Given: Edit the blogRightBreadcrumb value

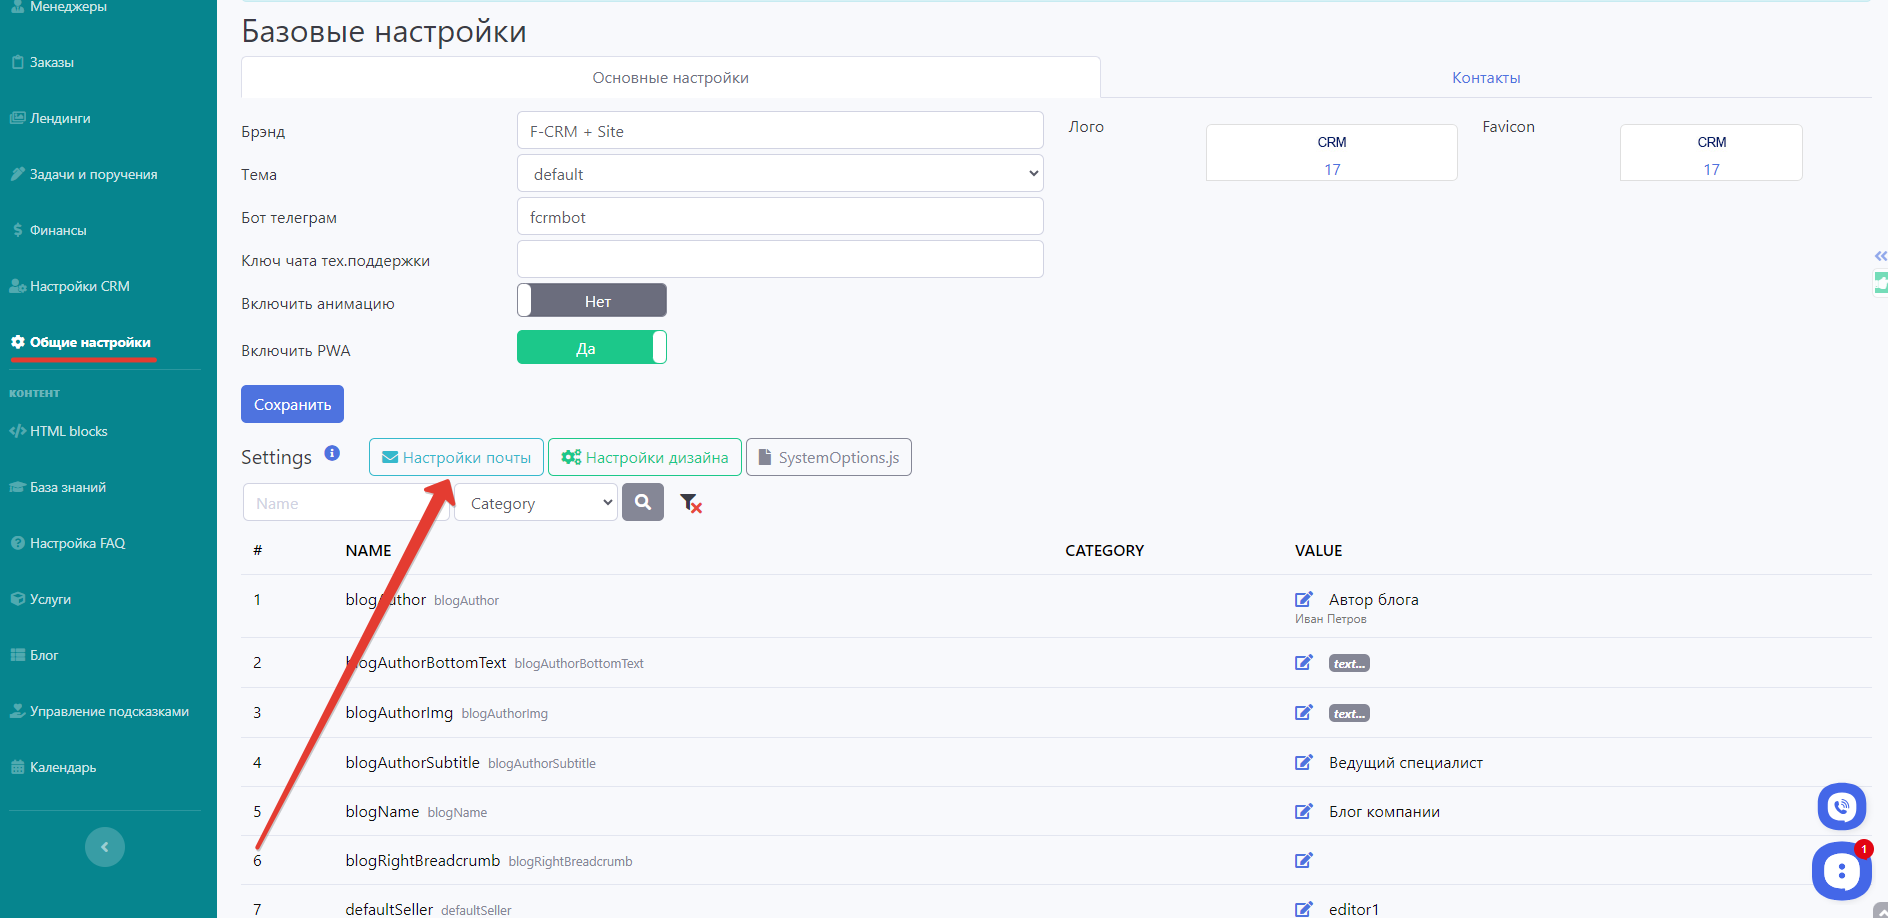Looking at the screenshot, I should click(1303, 861).
